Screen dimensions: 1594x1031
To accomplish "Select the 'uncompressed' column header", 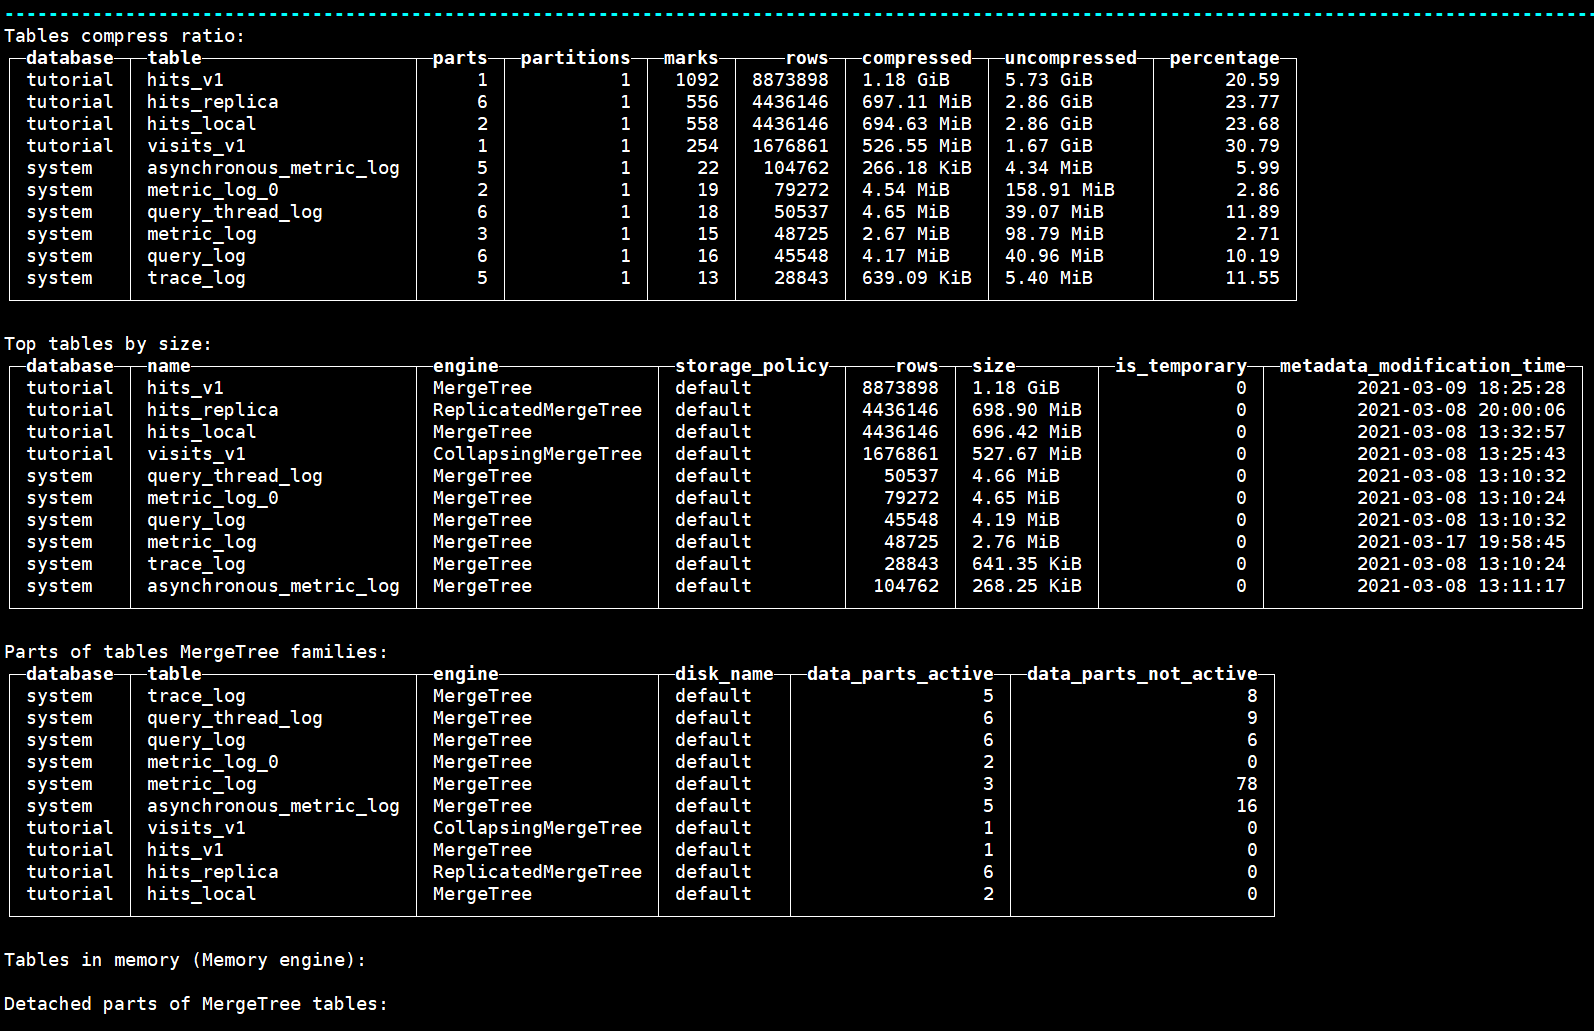I will [1070, 58].
